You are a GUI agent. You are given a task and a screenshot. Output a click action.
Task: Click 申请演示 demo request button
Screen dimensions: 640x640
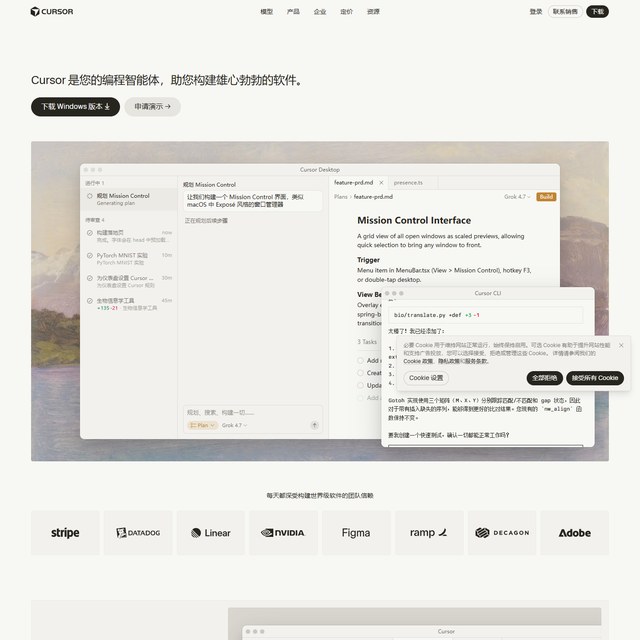[152, 107]
